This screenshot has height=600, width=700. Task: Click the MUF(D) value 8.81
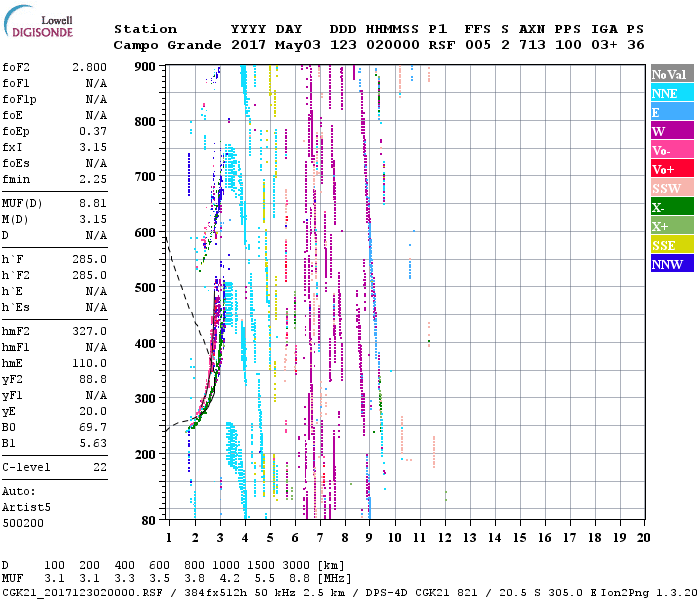pyautogui.click(x=93, y=203)
